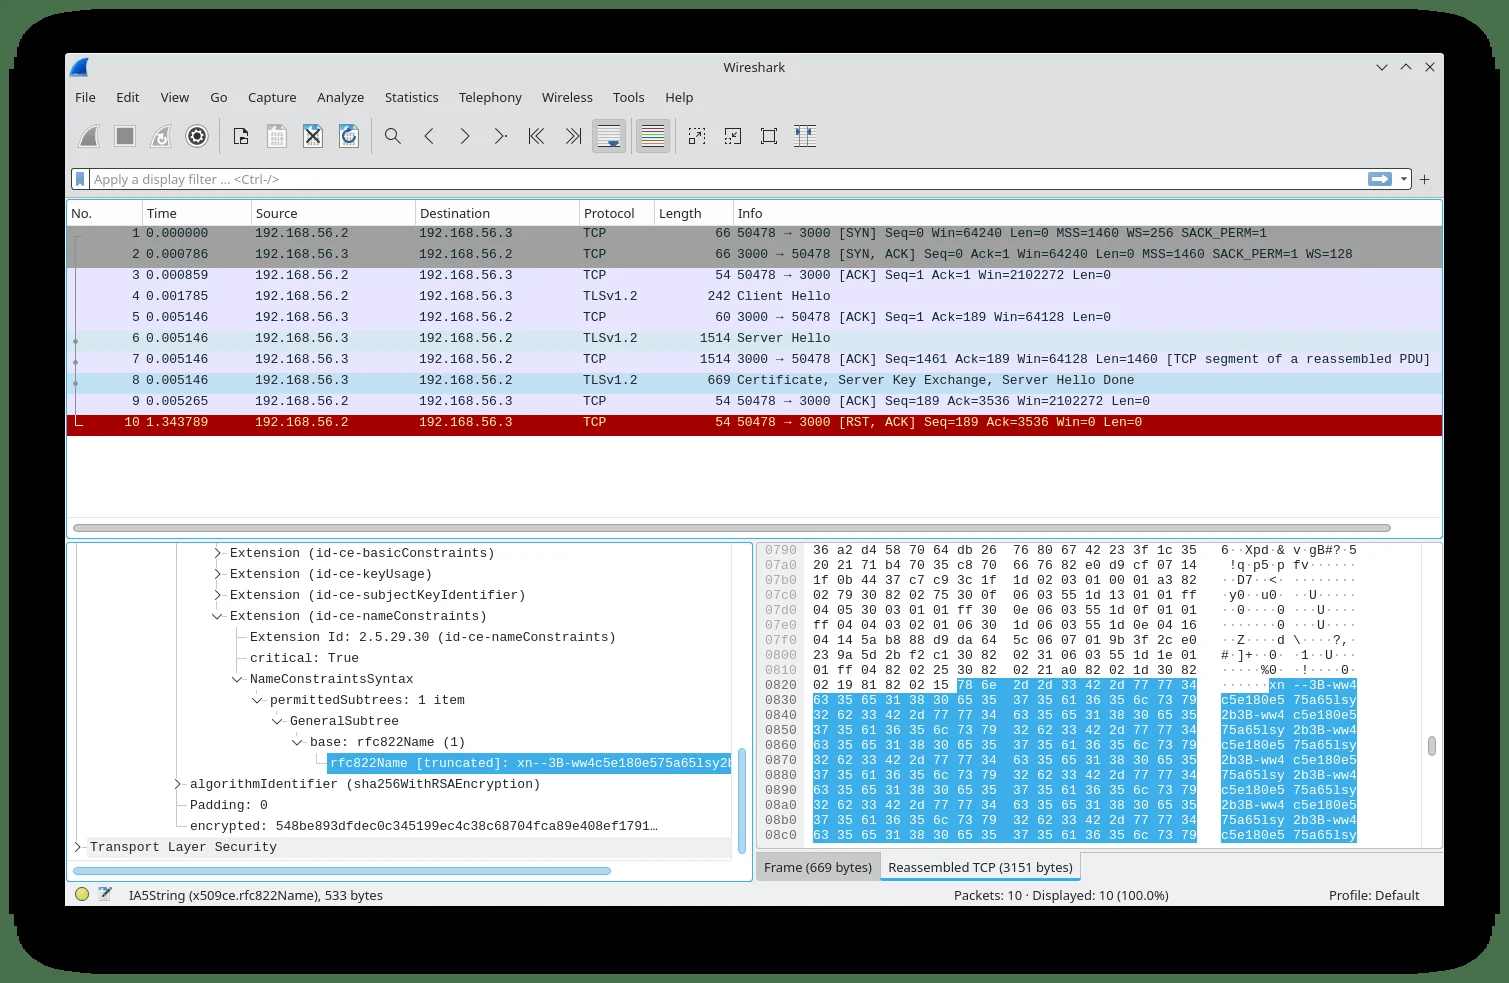The height and width of the screenshot is (983, 1509).
Task: Open the Statistics menu
Action: [x=412, y=97]
